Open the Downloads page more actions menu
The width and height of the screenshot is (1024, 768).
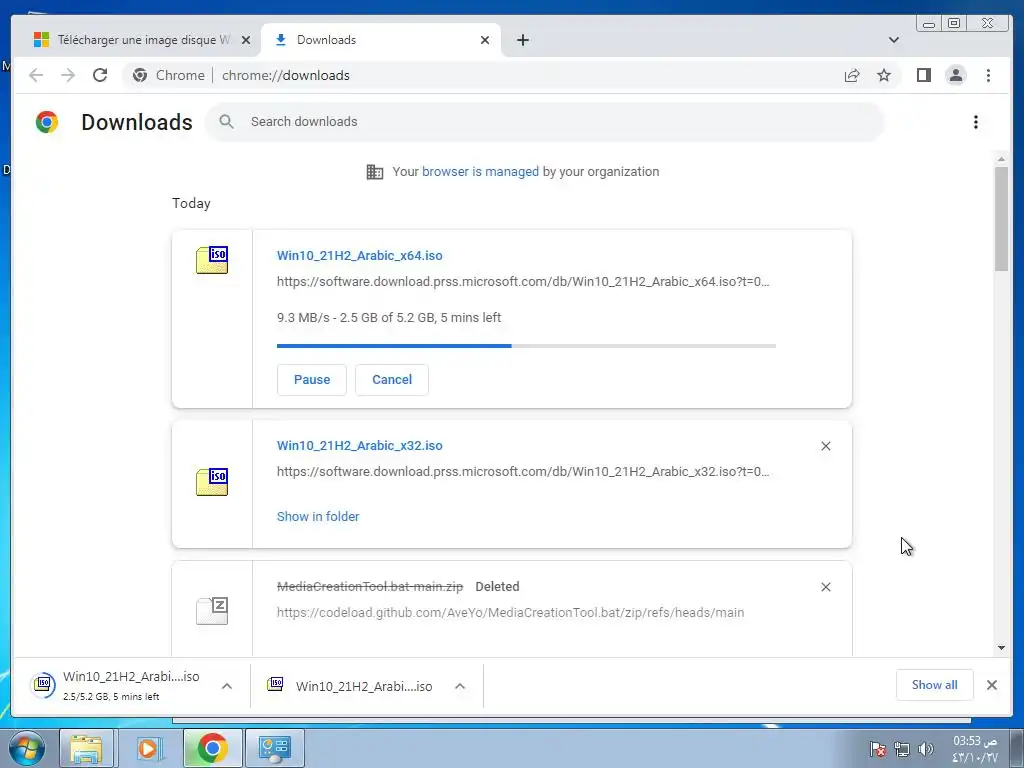pyautogui.click(x=976, y=122)
